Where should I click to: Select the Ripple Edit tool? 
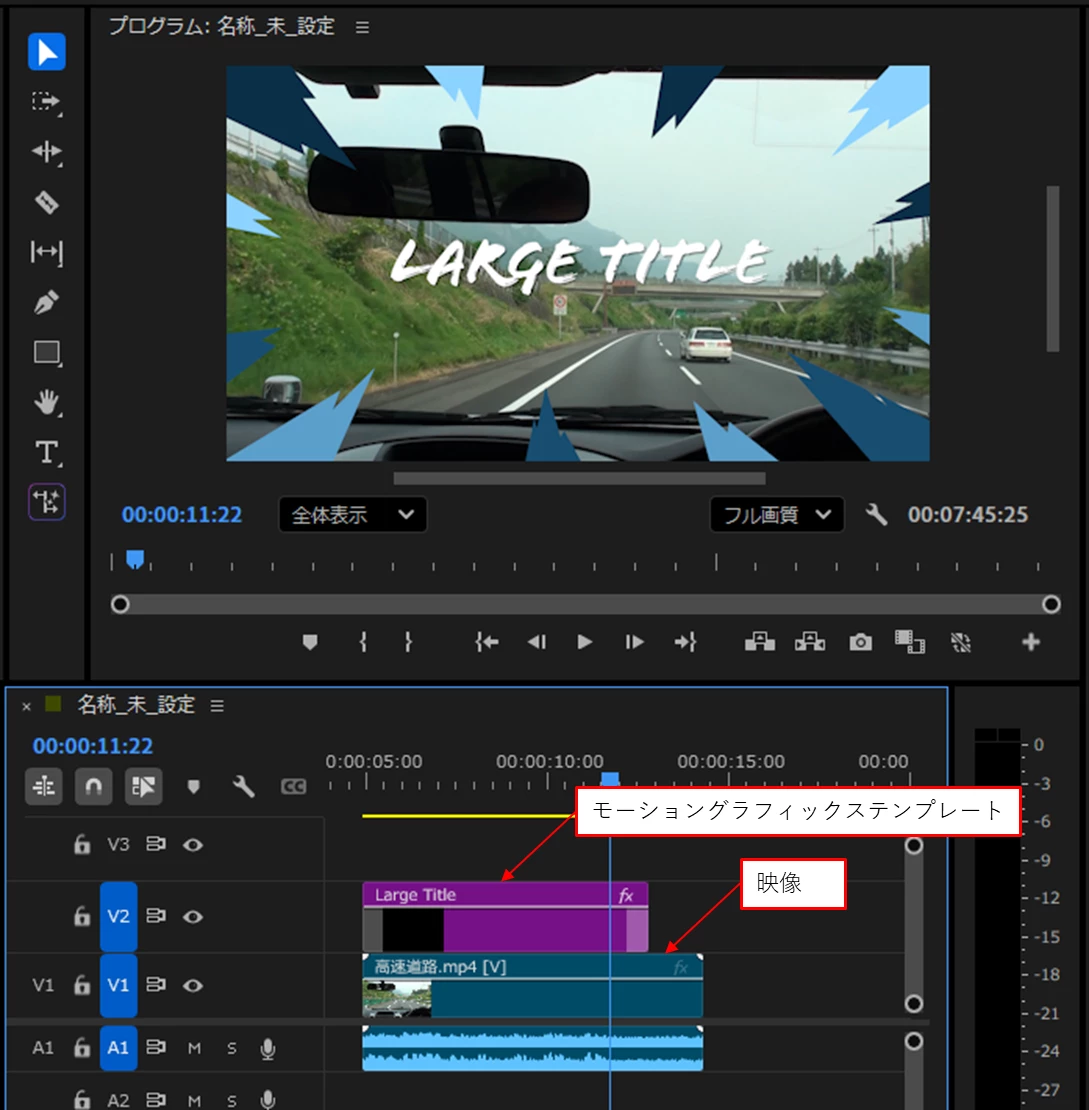(47, 151)
